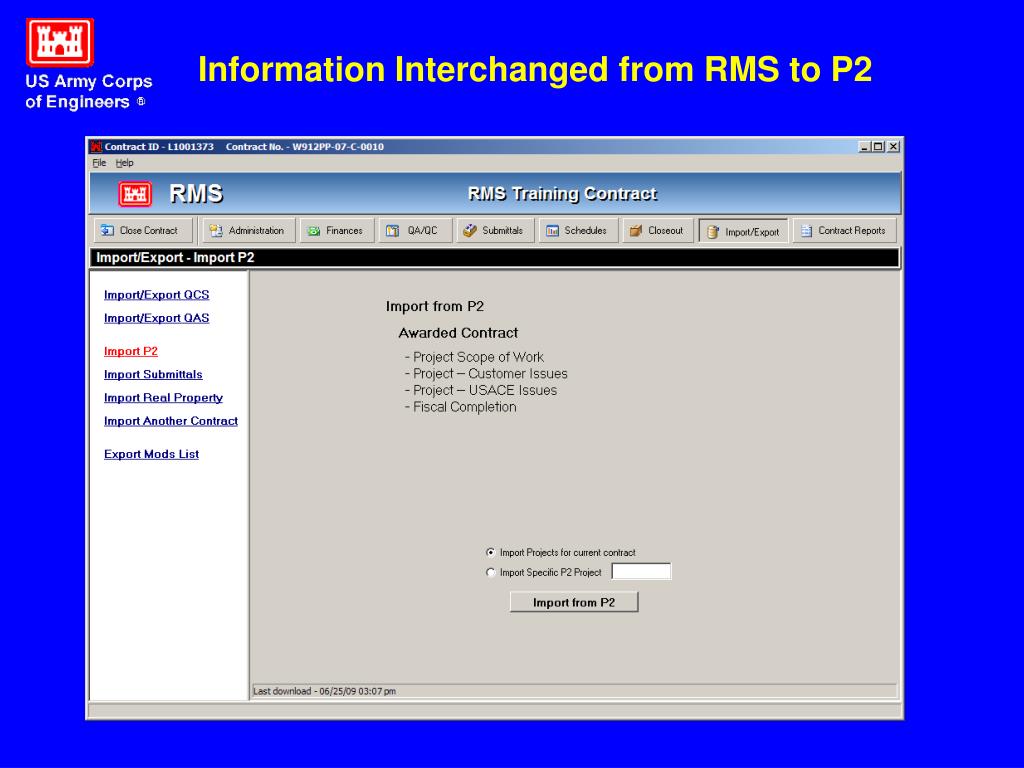Open the Contract Reports section
The height and width of the screenshot is (768, 1024).
(844, 231)
